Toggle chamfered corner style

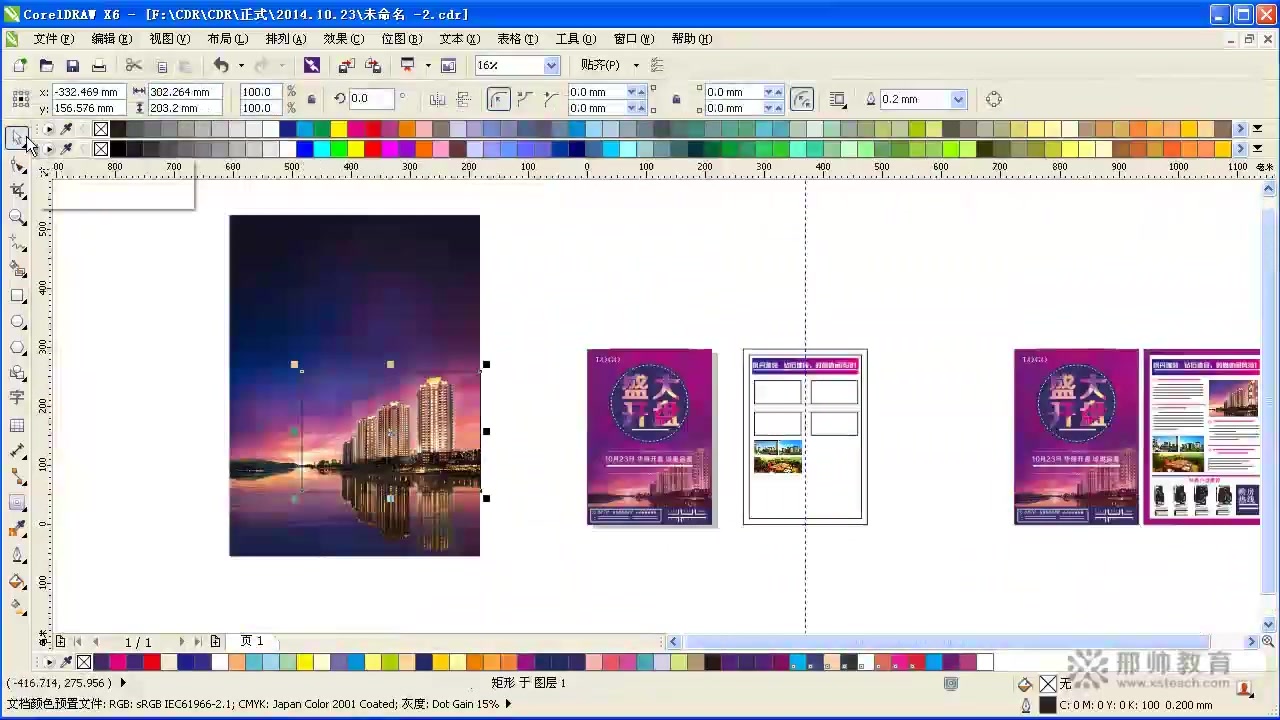click(551, 99)
